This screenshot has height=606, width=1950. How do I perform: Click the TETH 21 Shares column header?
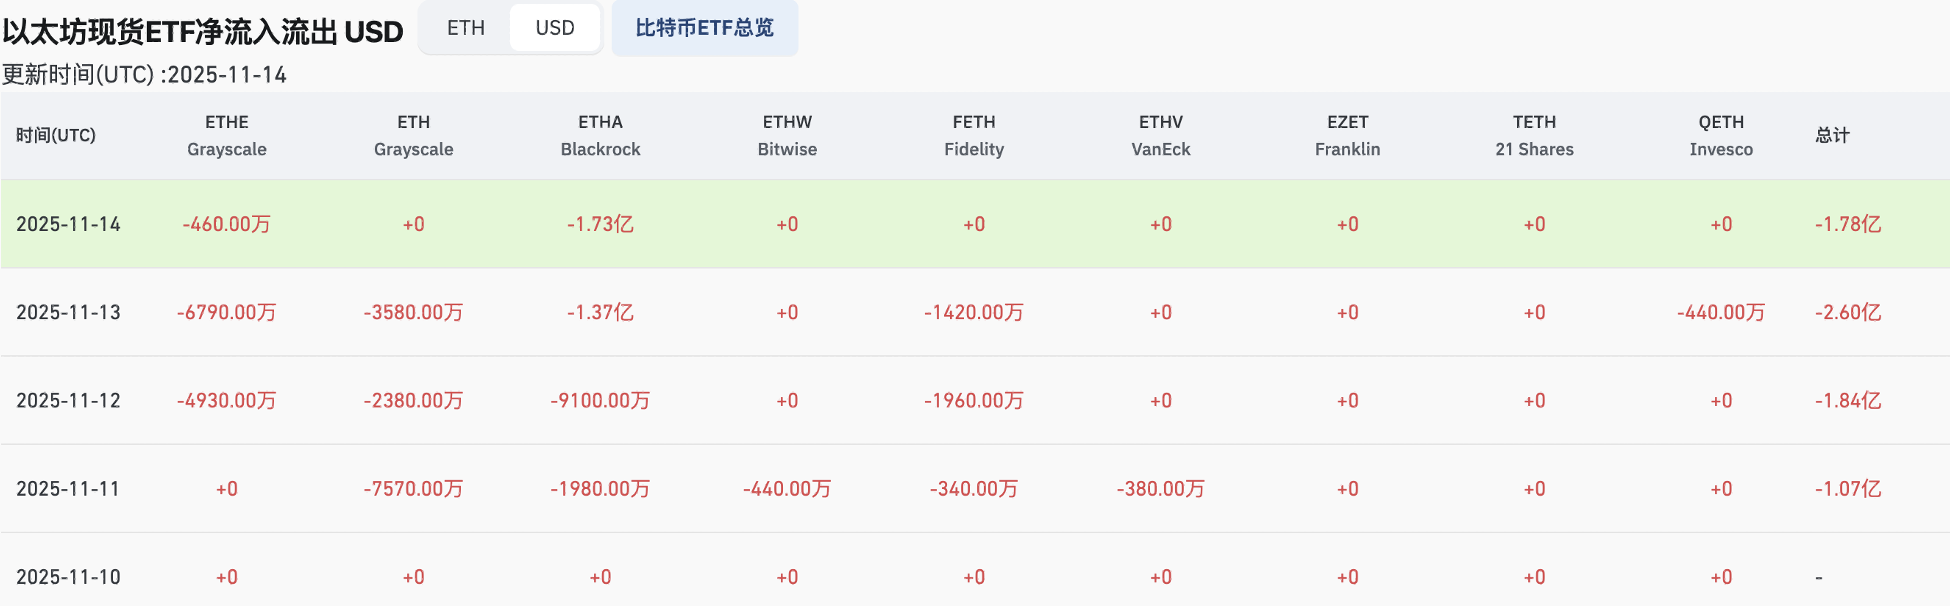click(x=1534, y=135)
